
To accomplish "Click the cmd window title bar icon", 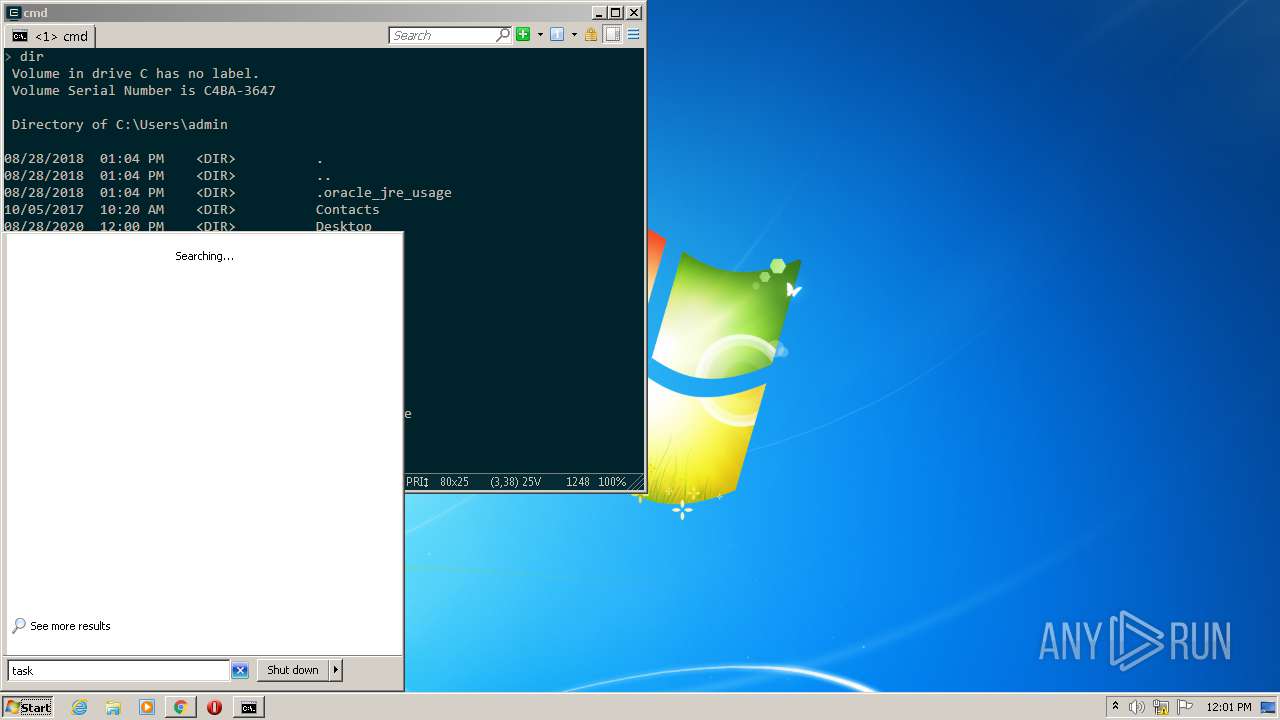I will (13, 13).
